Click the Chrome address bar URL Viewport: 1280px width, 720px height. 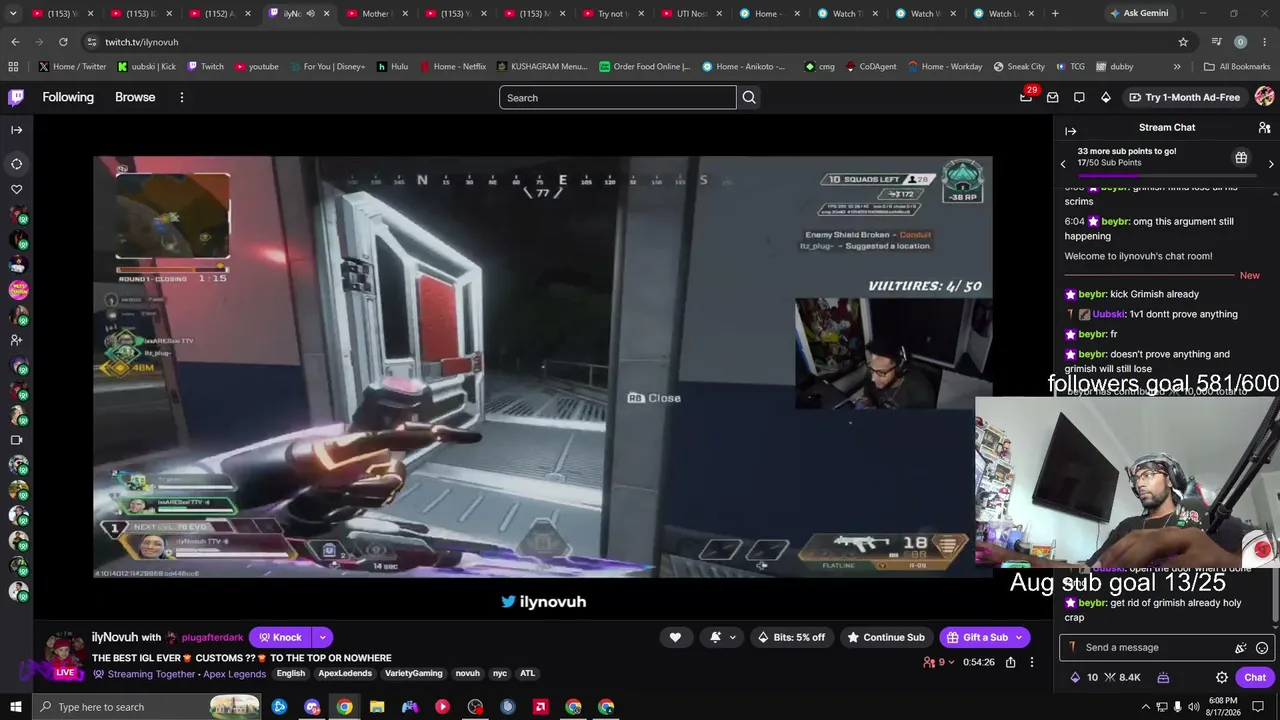[141, 42]
